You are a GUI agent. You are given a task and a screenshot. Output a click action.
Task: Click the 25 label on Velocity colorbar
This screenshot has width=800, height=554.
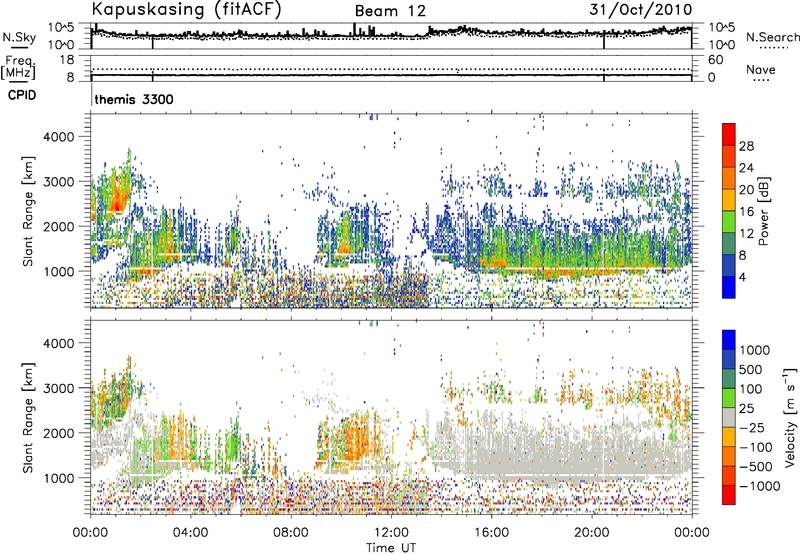746,408
